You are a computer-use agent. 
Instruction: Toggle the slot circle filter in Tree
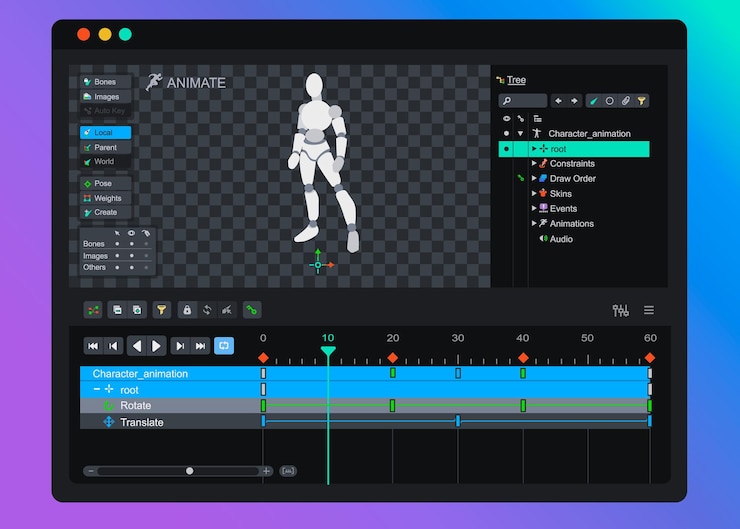click(x=609, y=101)
